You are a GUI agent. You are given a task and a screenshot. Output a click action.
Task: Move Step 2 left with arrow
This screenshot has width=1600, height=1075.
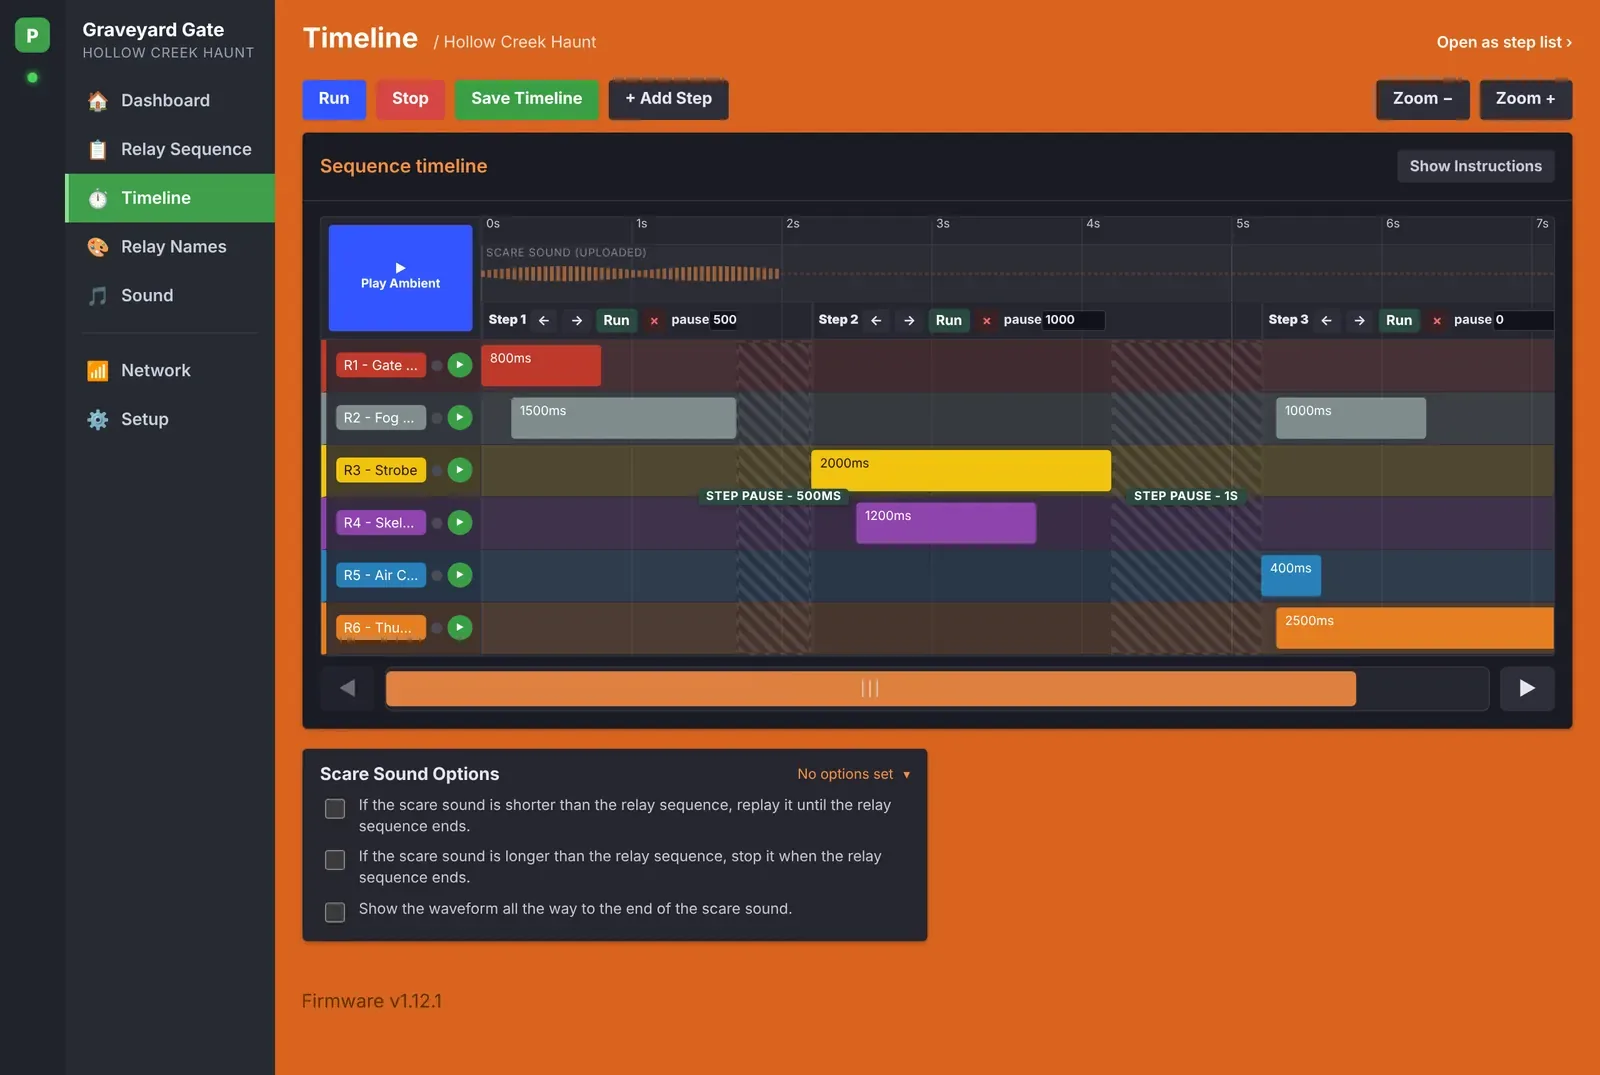point(876,320)
